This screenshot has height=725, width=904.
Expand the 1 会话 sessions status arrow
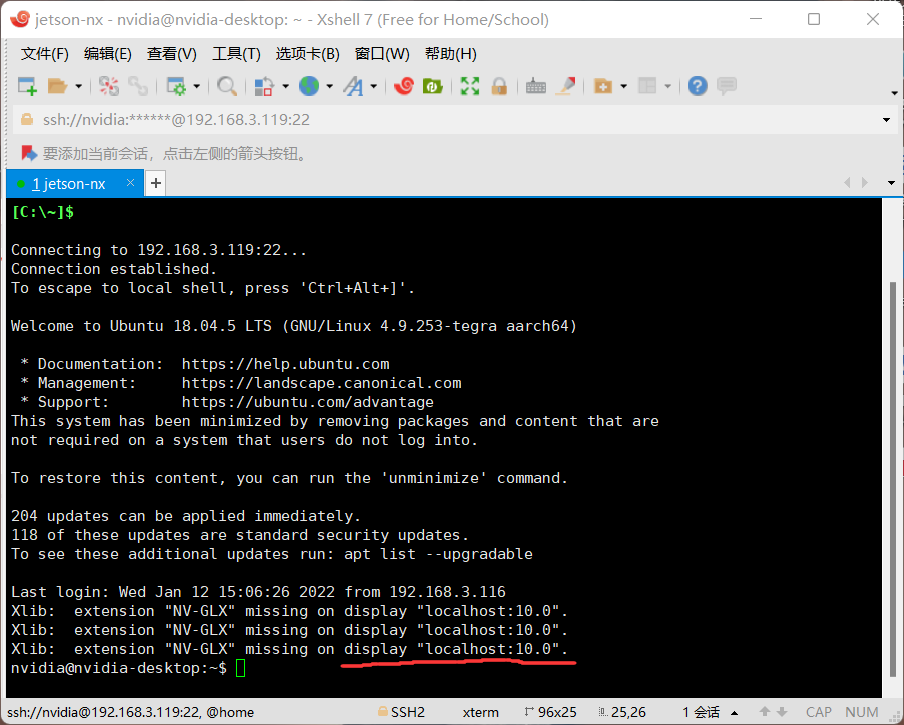pyautogui.click(x=734, y=713)
